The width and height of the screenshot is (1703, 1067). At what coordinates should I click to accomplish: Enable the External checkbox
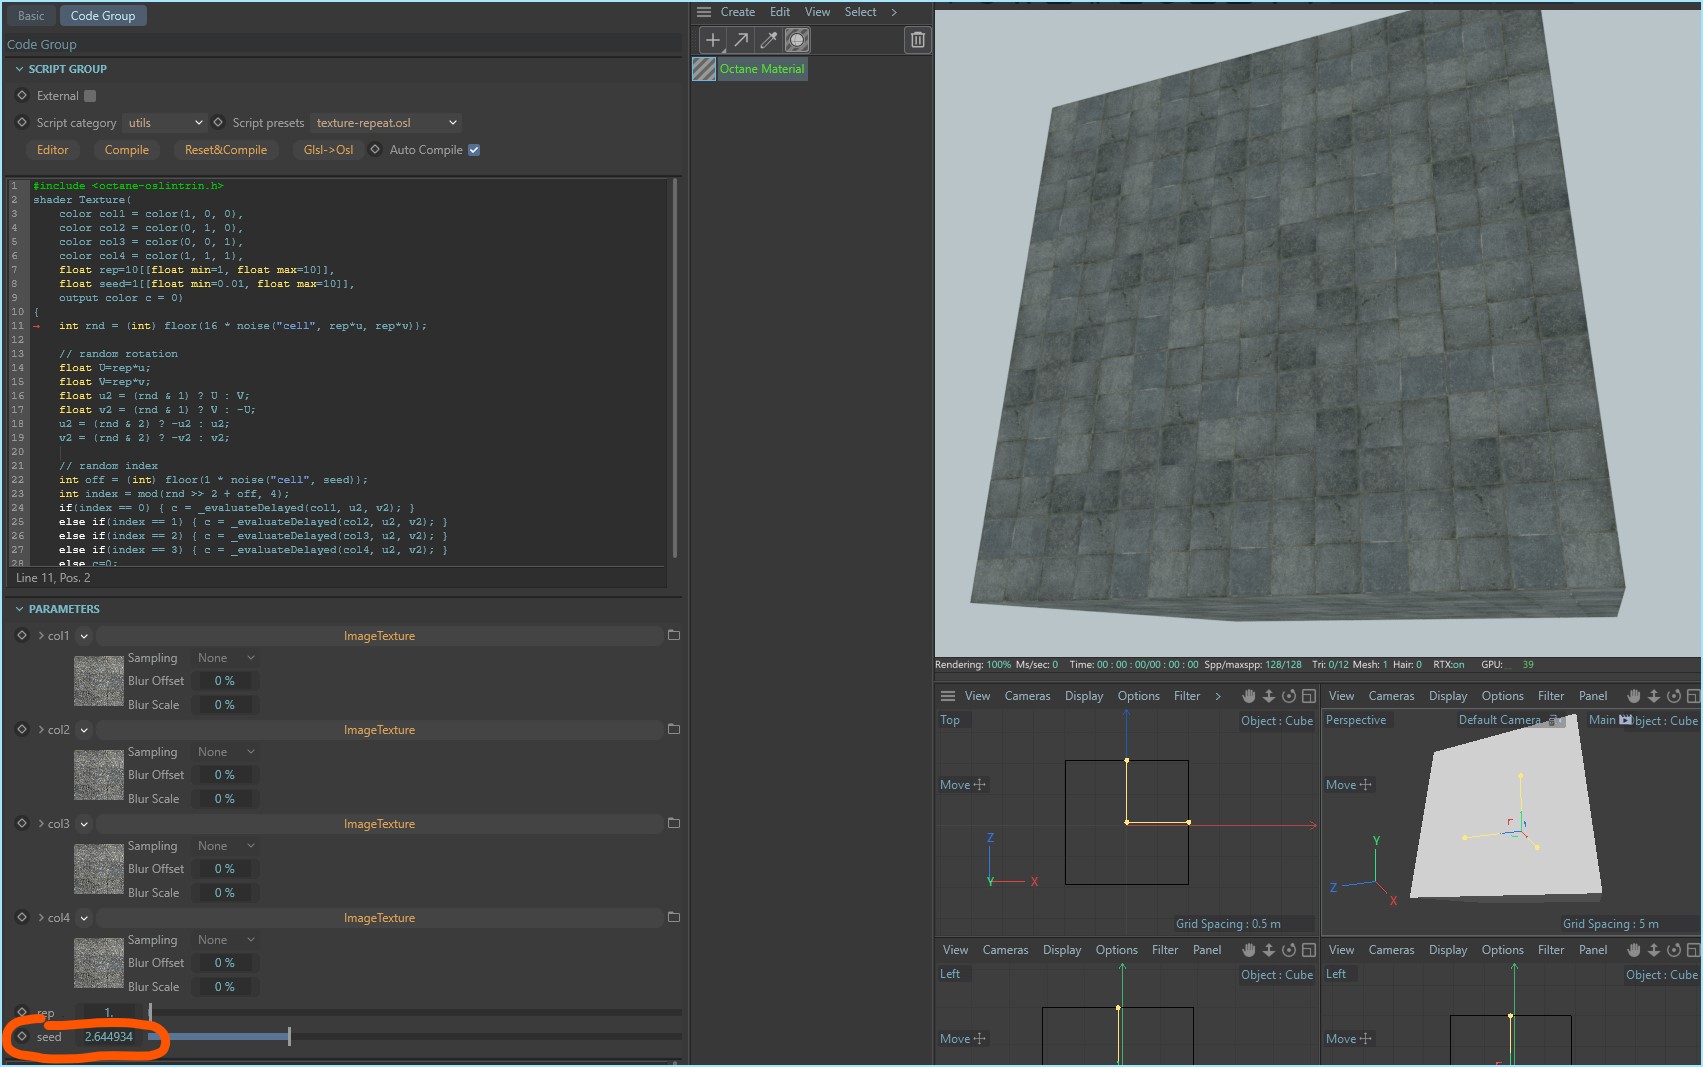point(90,96)
